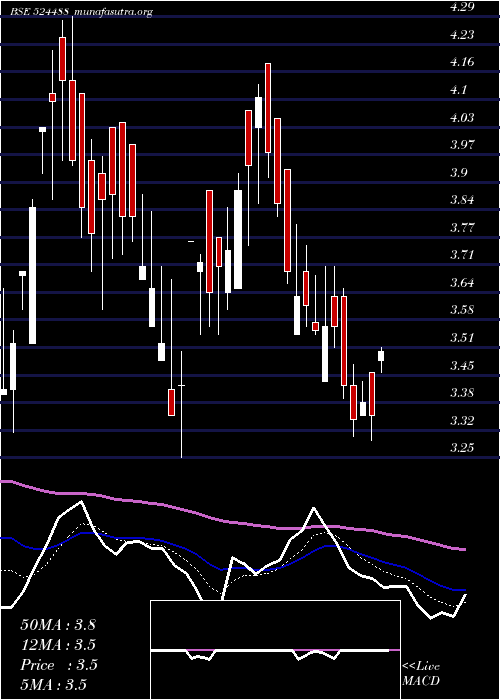Click the 3.25 price axis label
Screen dimensions: 500x700
463,448
